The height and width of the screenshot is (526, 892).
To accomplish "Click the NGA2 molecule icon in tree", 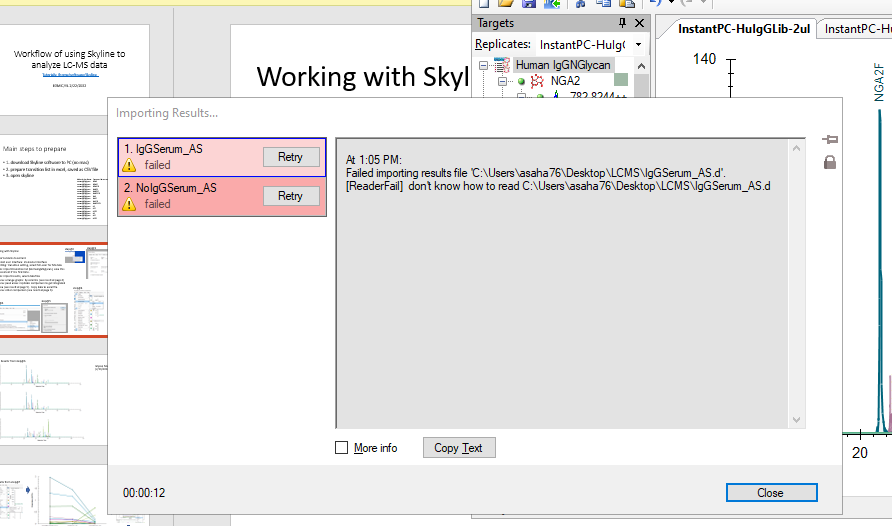I will tap(537, 81).
